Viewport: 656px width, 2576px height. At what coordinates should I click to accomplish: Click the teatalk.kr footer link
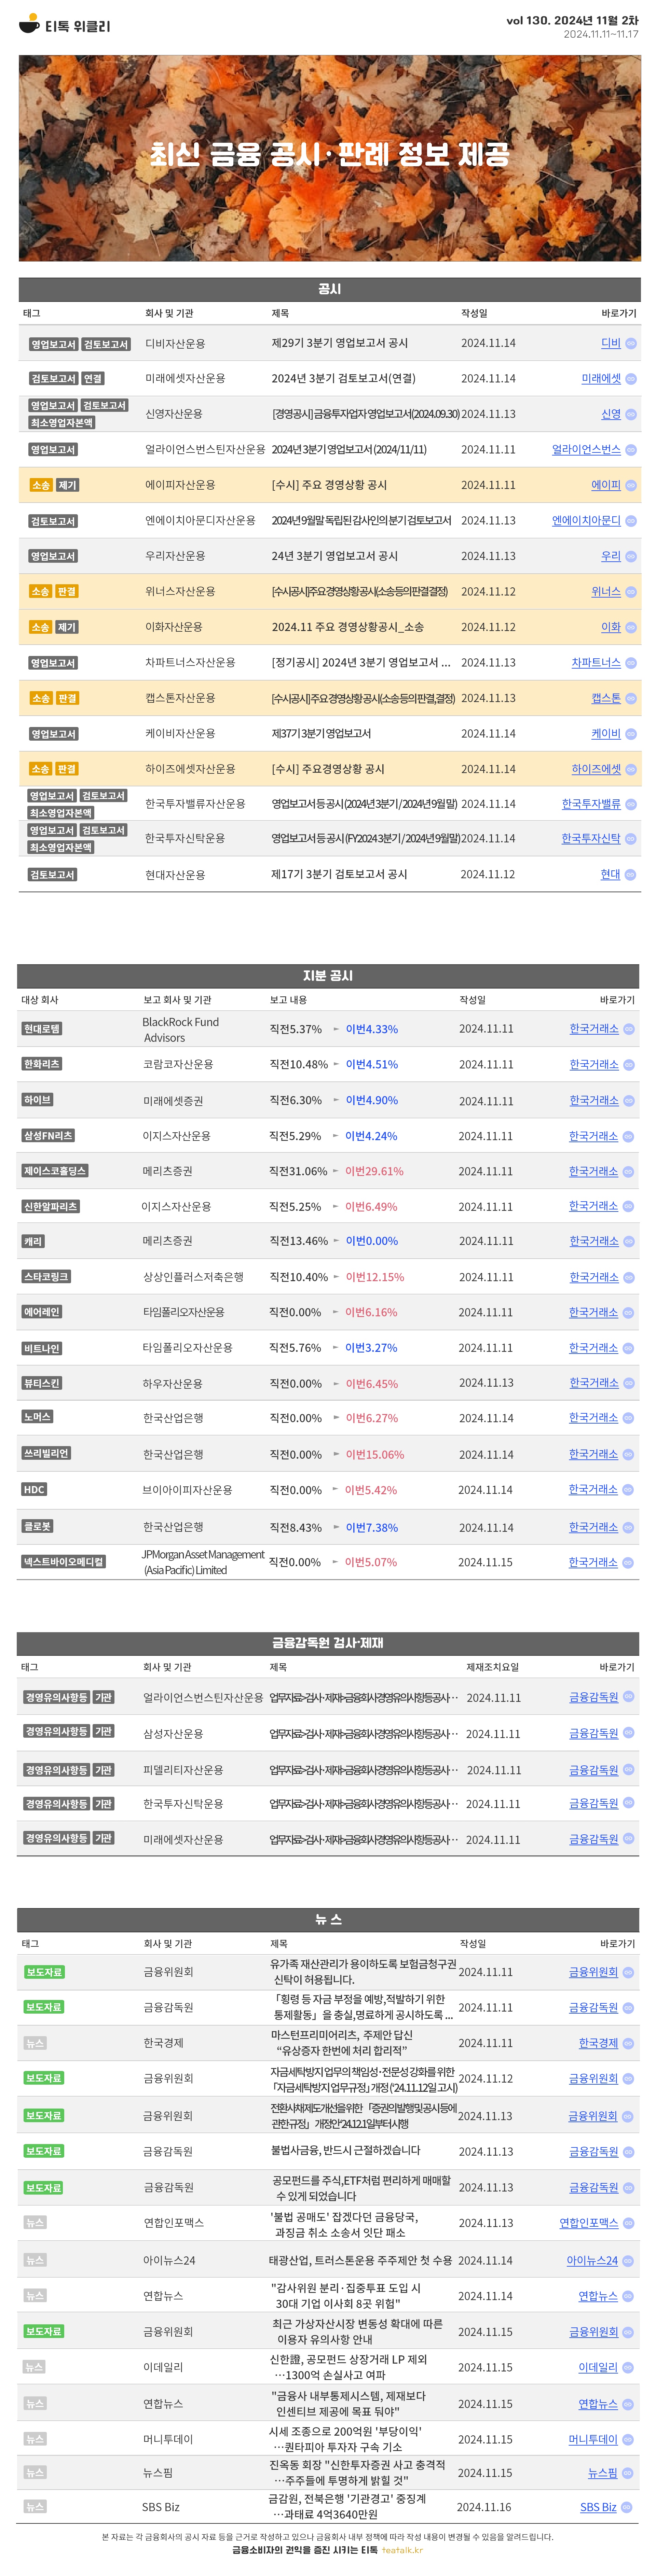click(x=402, y=2550)
